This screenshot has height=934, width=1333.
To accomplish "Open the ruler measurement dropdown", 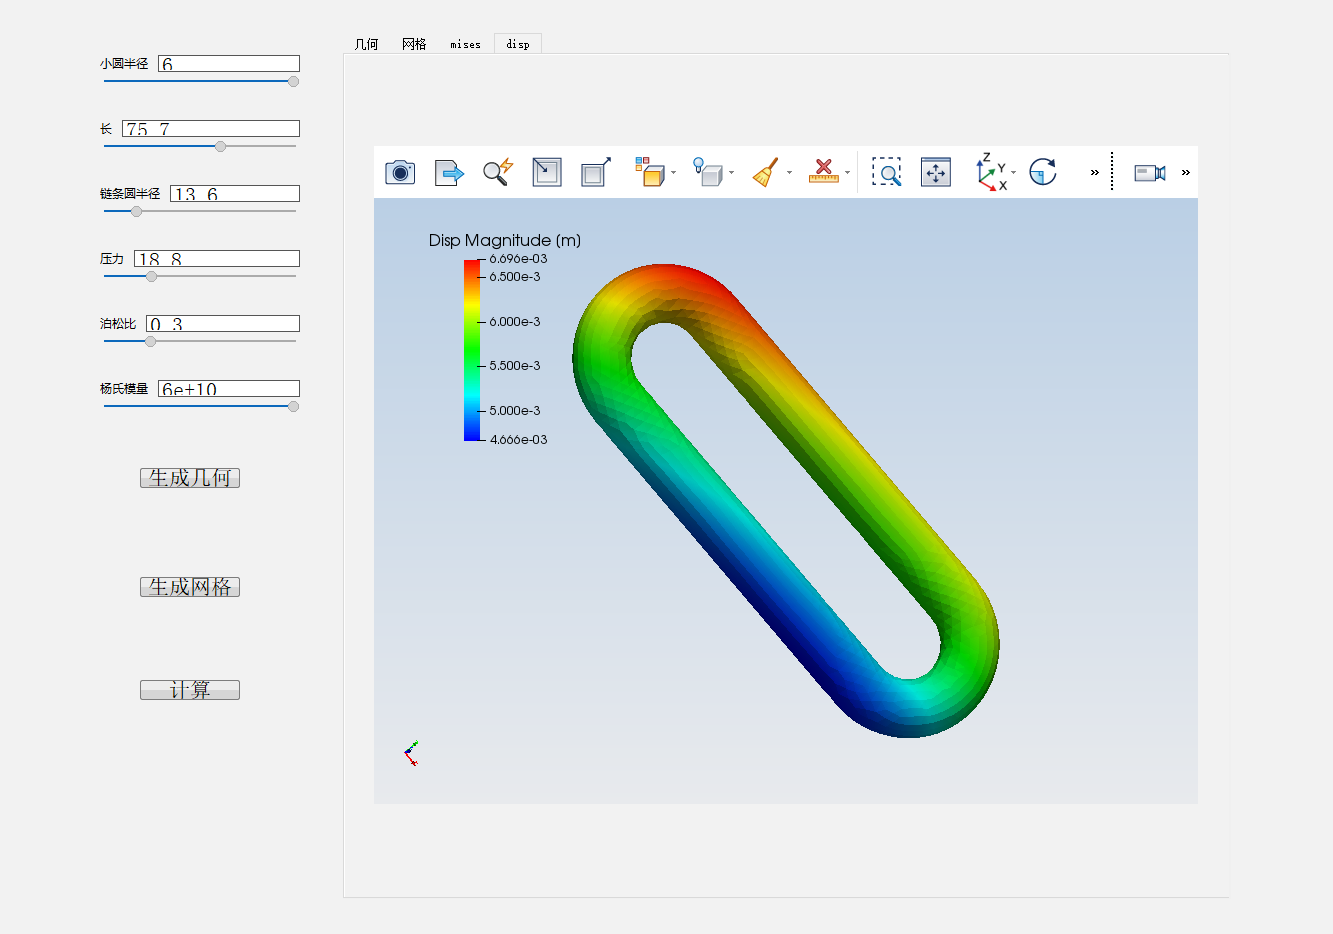I will [x=847, y=173].
